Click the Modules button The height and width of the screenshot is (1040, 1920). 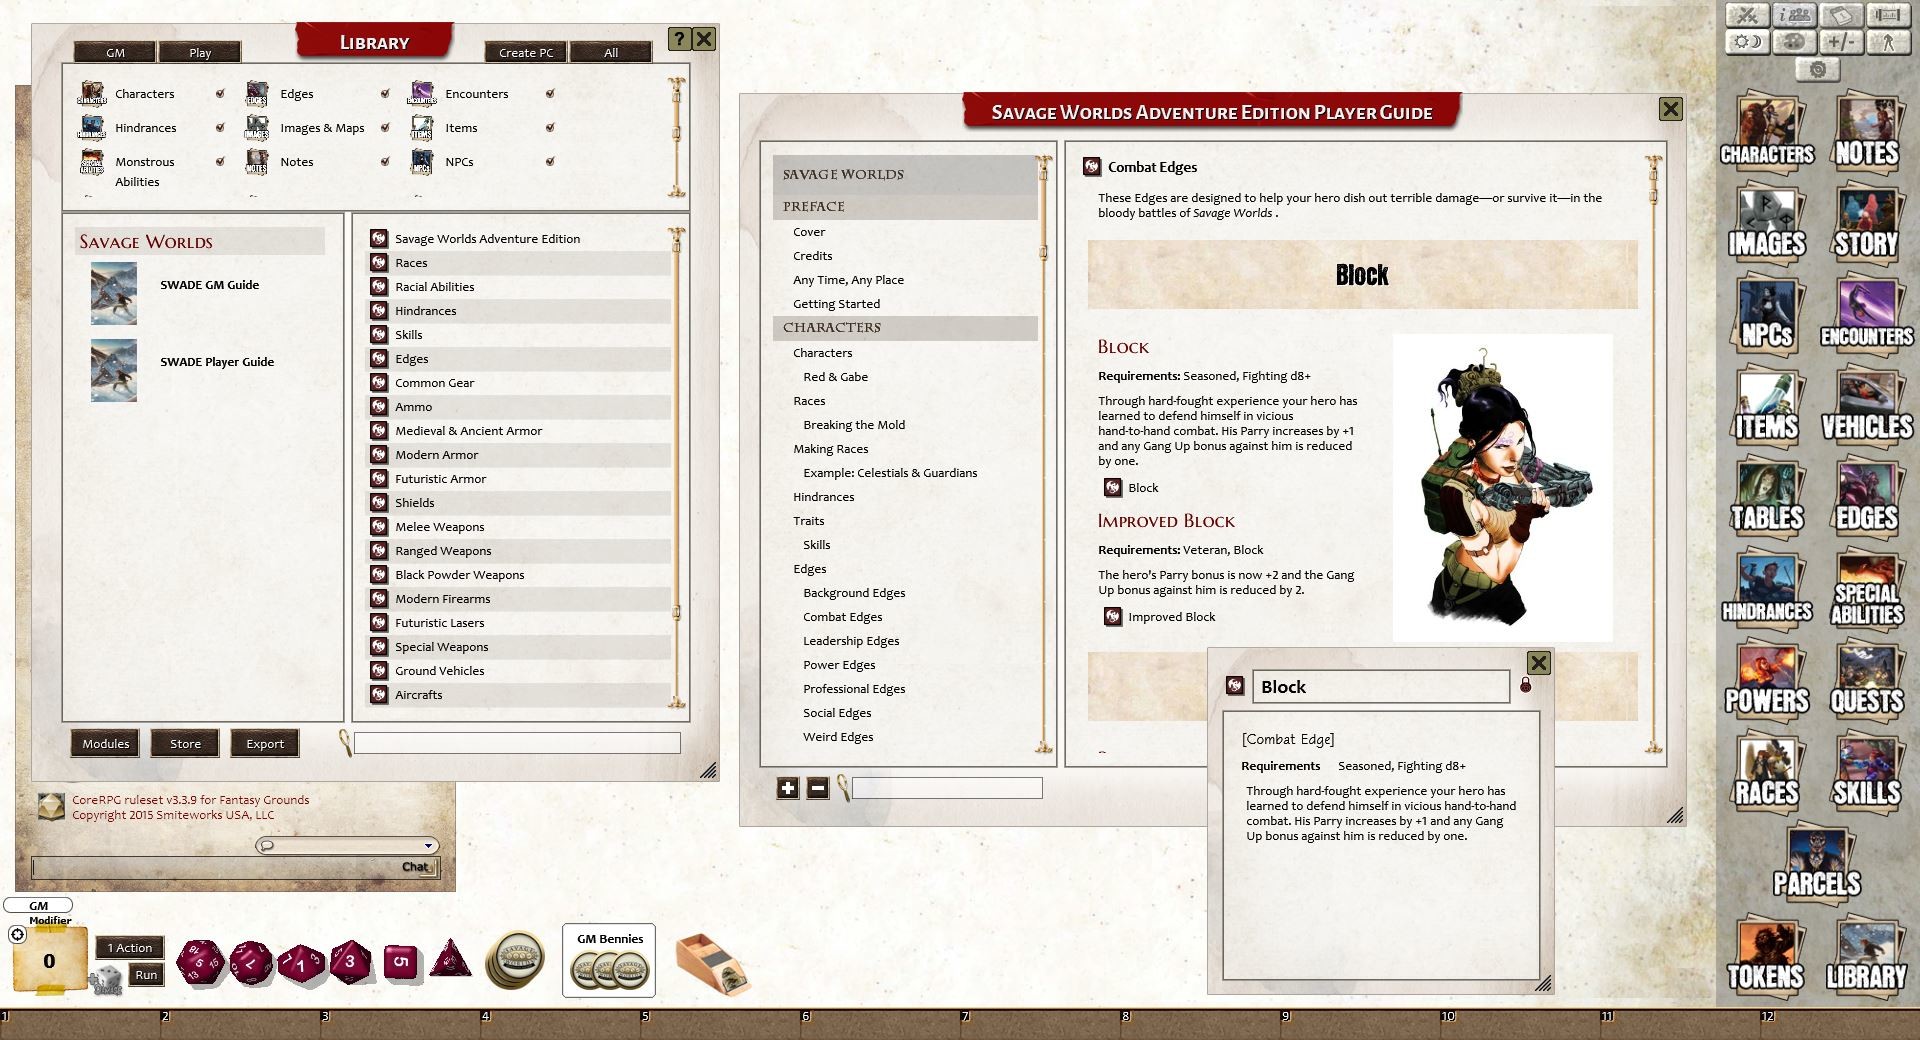(105, 743)
